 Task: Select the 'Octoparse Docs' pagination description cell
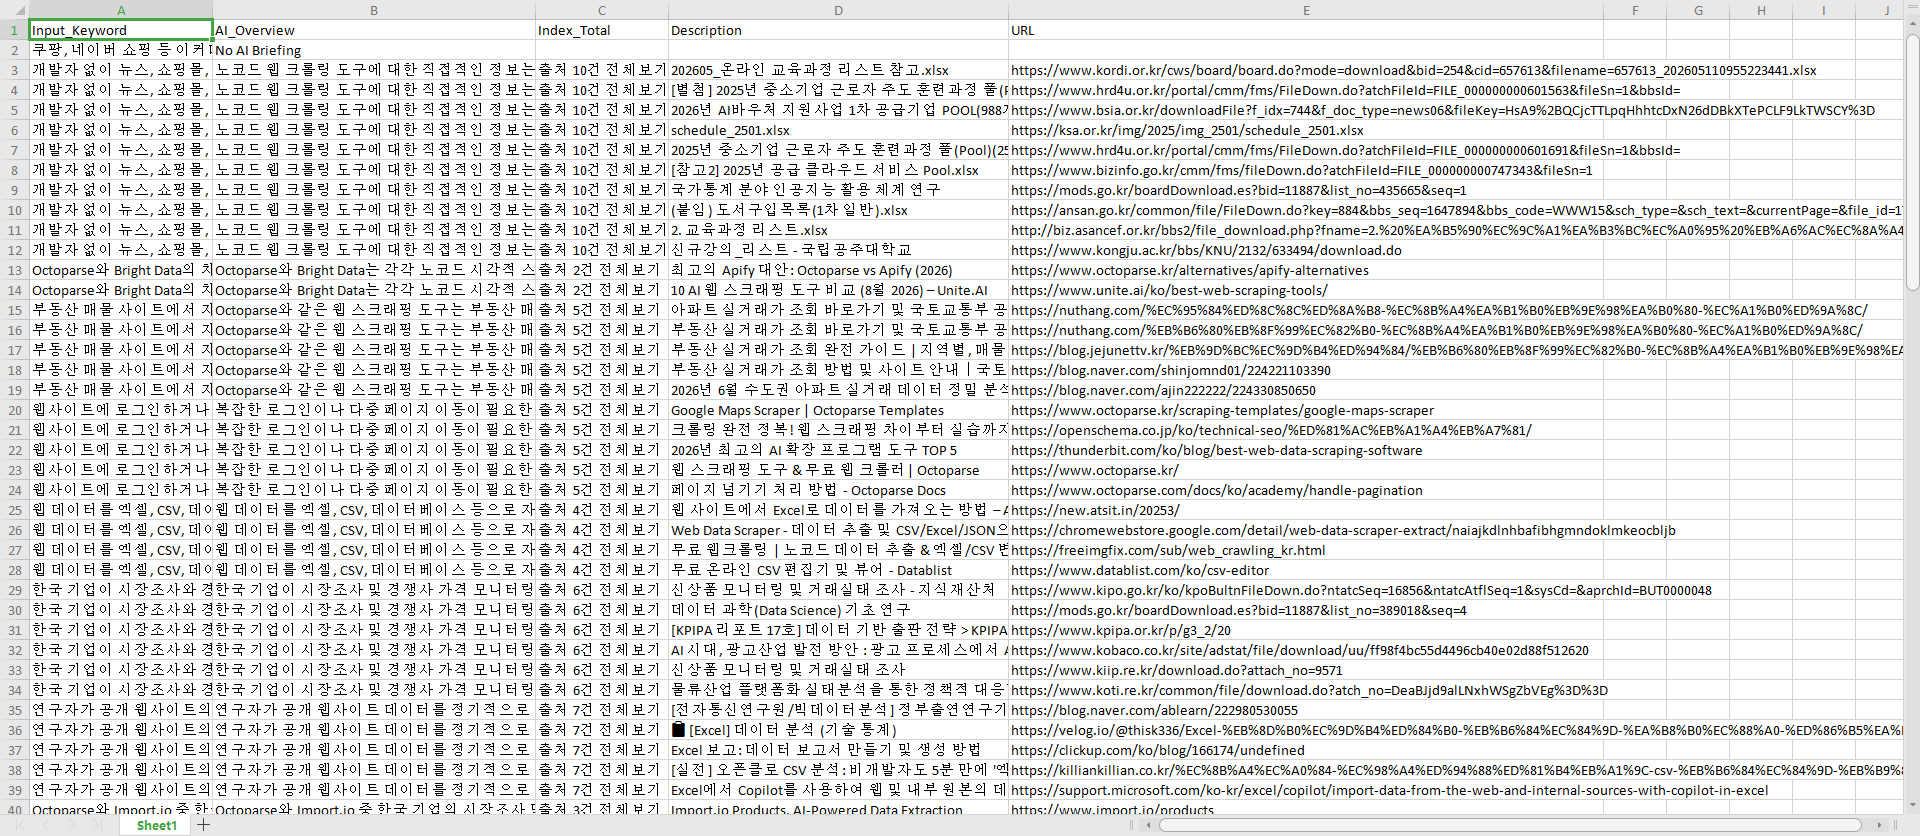coord(838,490)
